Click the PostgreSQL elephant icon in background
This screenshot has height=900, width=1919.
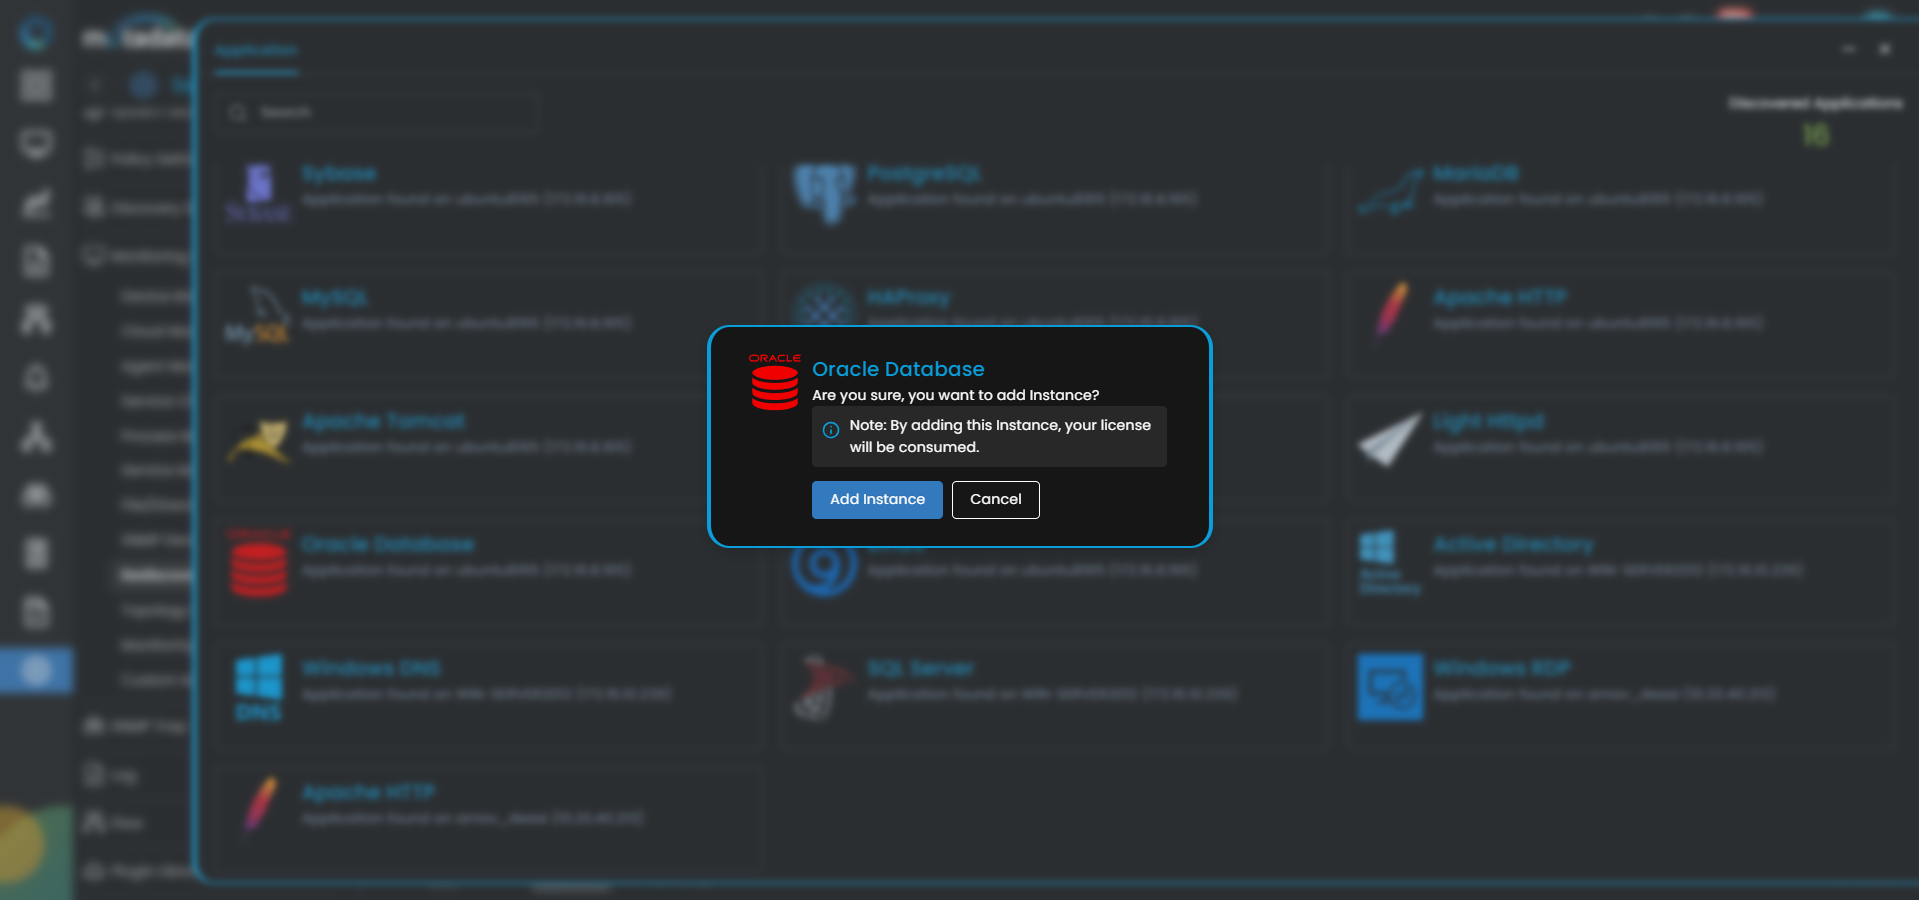(825, 193)
